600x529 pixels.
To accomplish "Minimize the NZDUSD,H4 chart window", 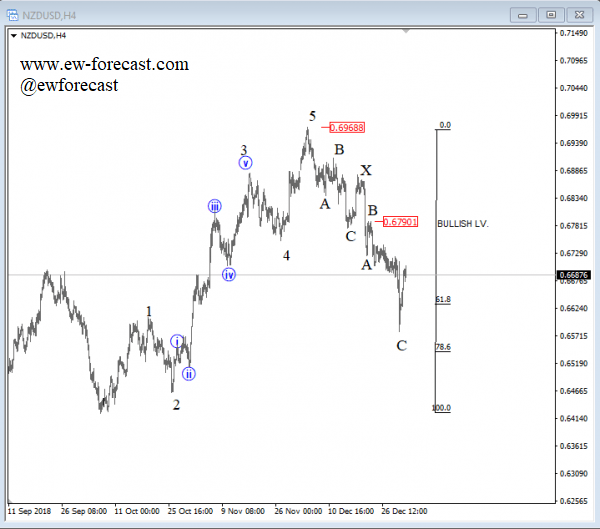I will coord(523,15).
